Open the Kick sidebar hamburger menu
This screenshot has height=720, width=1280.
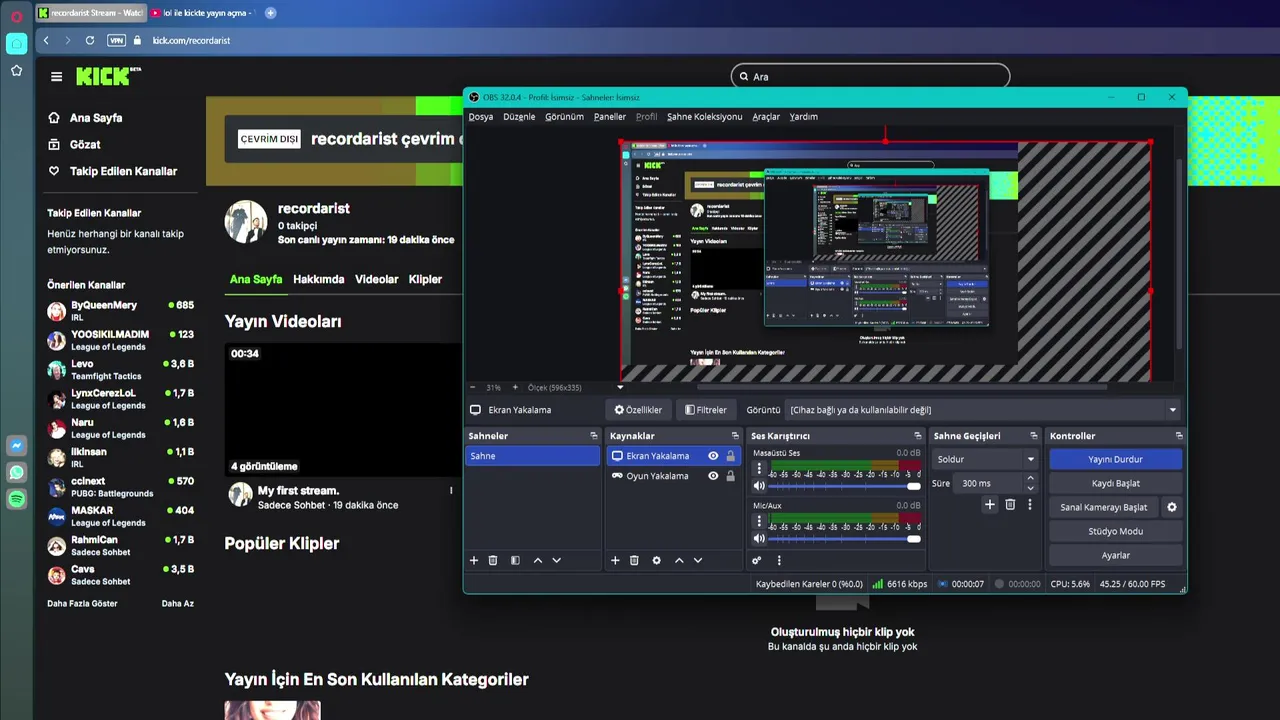[56, 76]
